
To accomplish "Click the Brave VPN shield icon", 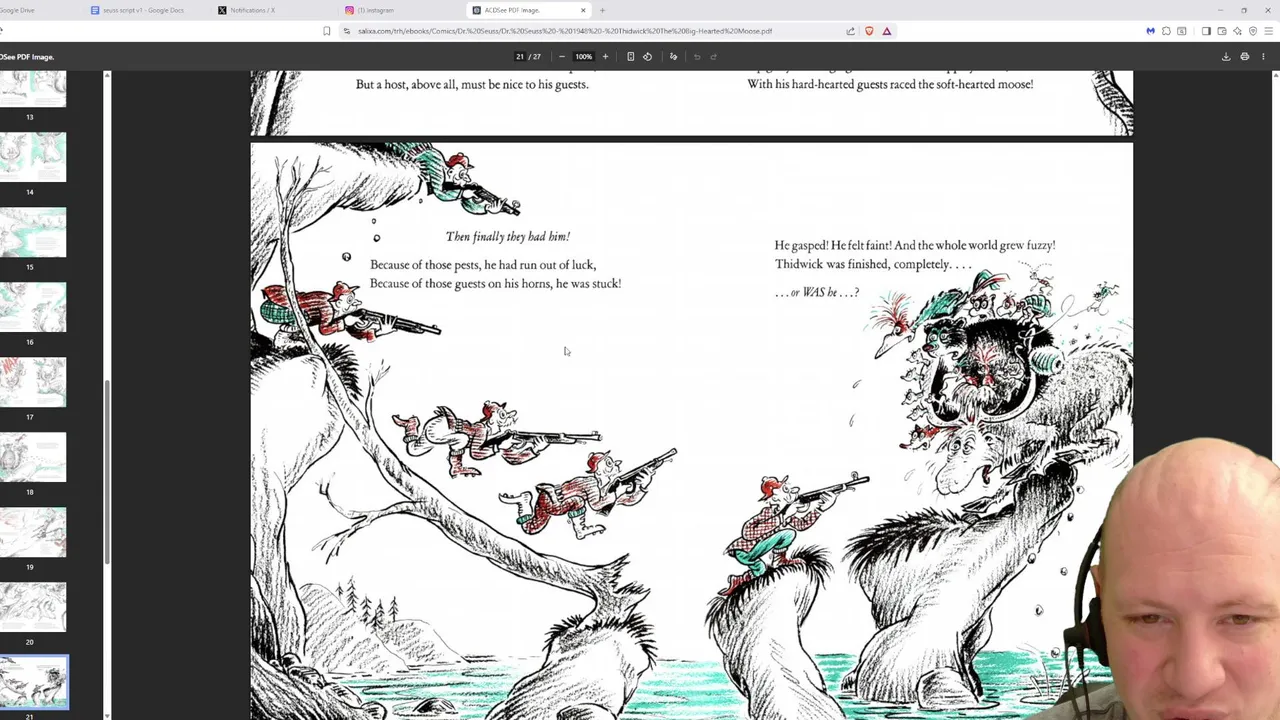I will tap(1253, 31).
